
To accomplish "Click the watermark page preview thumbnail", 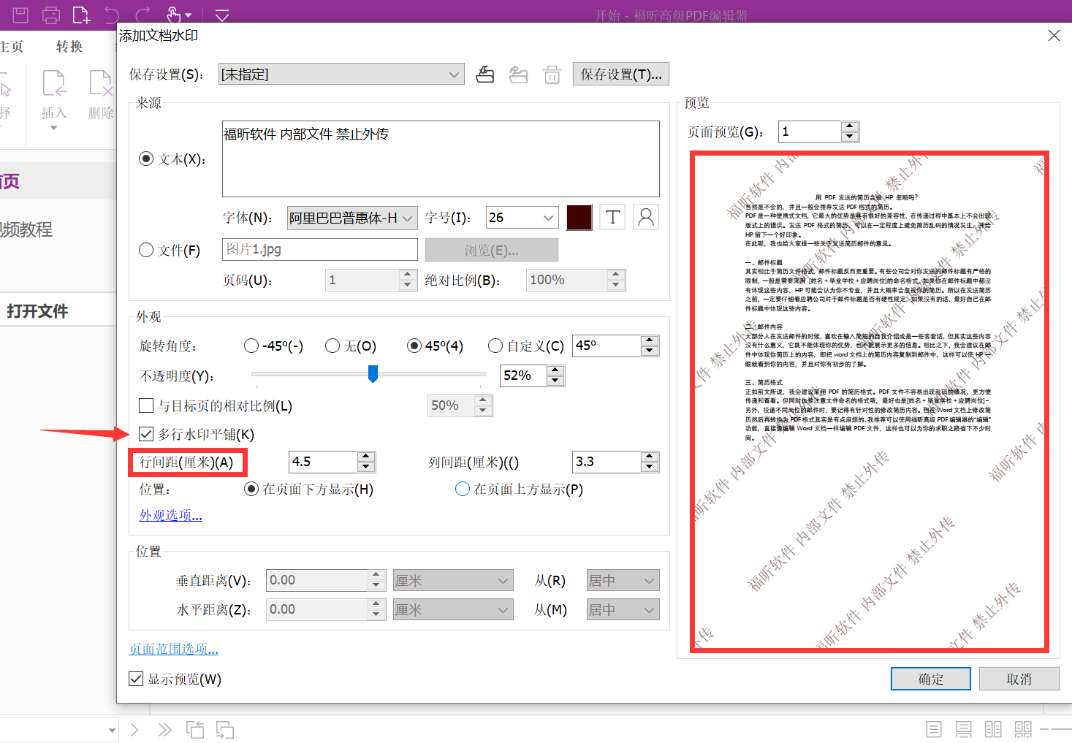I will (x=869, y=401).
